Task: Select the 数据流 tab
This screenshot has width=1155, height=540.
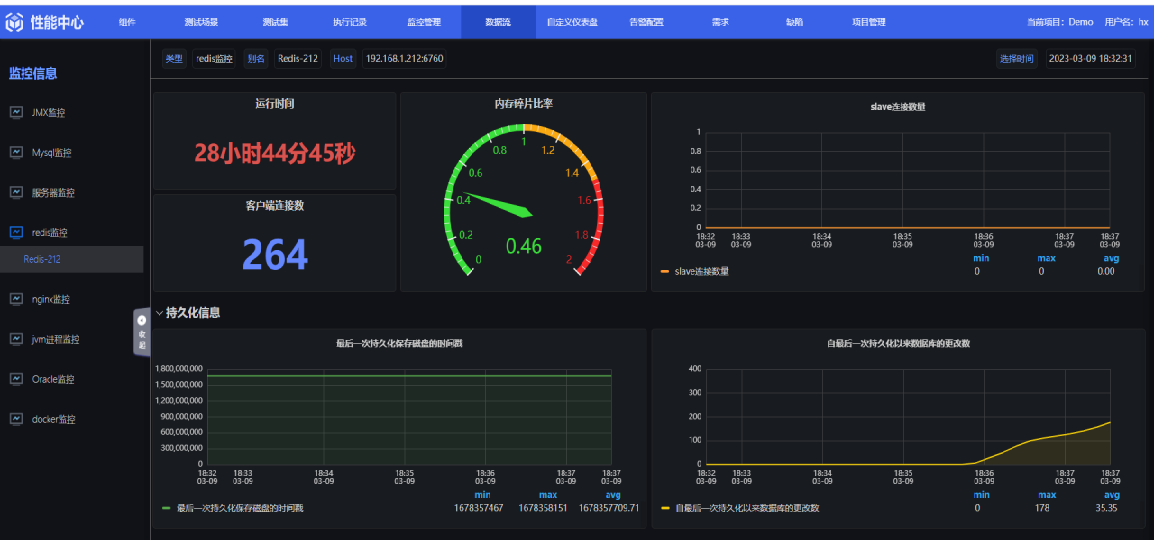Action: pyautogui.click(x=498, y=22)
